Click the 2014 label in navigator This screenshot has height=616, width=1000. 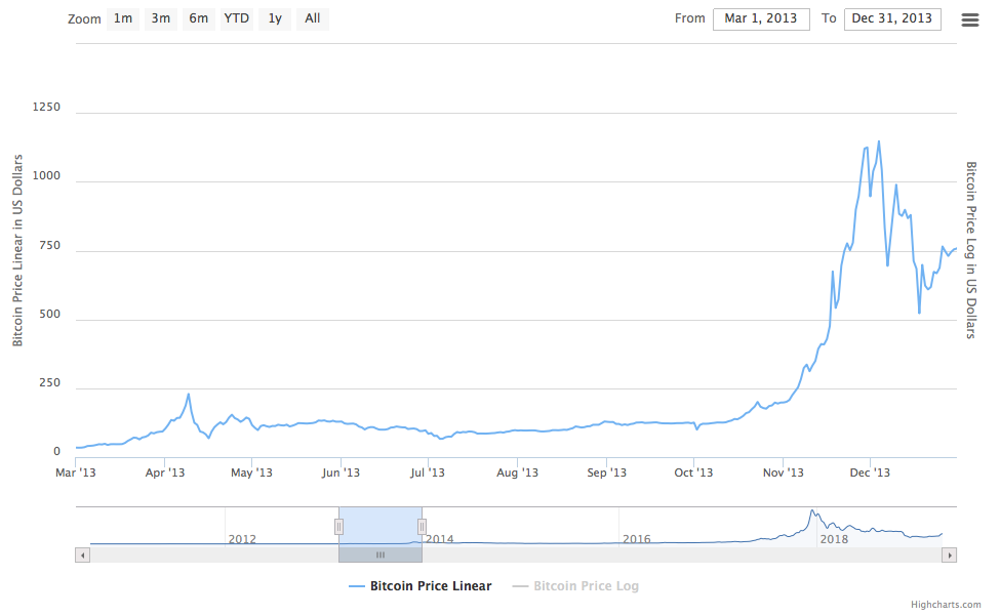(x=440, y=539)
